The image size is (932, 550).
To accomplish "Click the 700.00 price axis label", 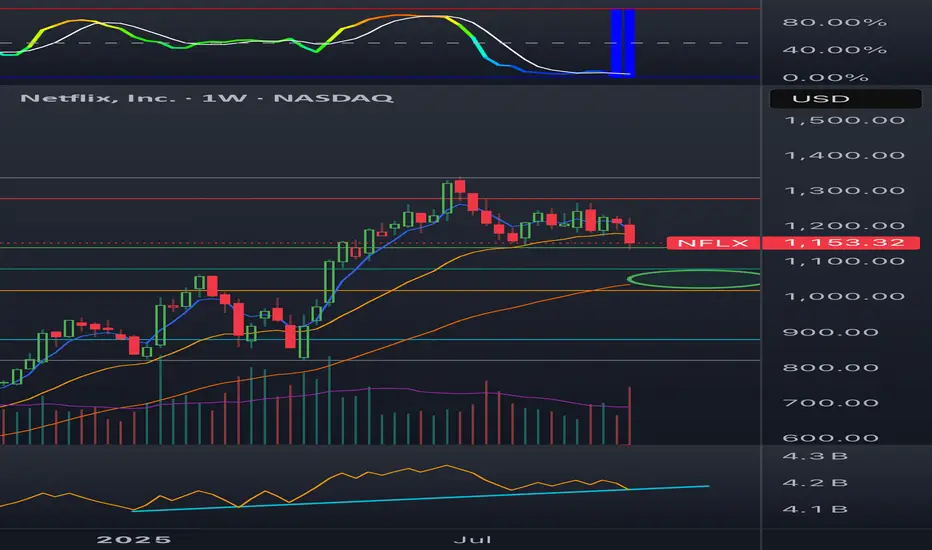I will [831, 403].
